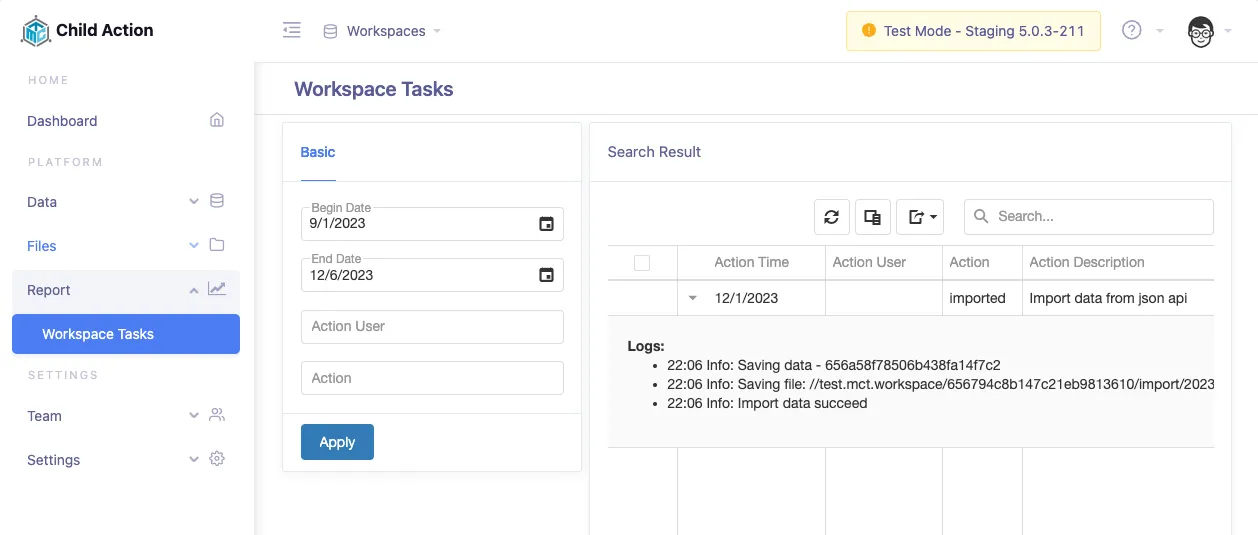Click the Action User input field
The height and width of the screenshot is (535, 1258).
pos(432,326)
